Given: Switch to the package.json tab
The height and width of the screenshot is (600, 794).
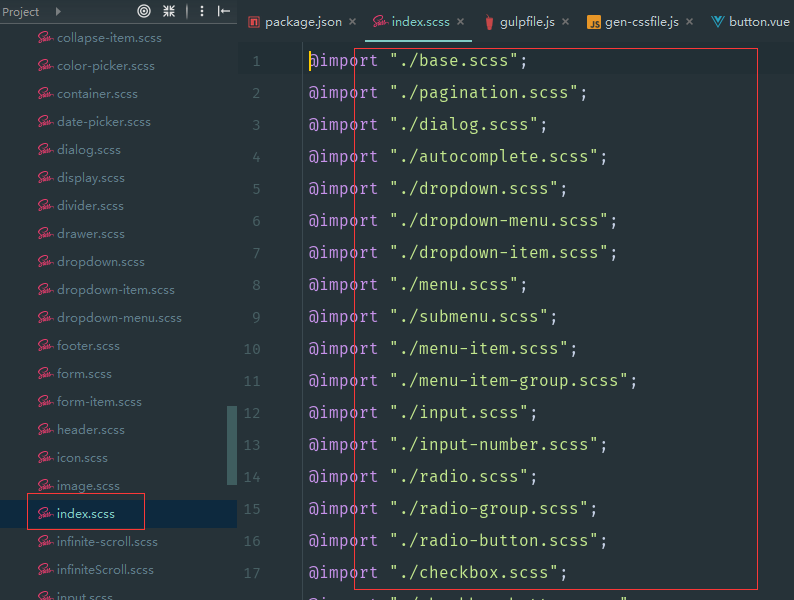Looking at the screenshot, I should (x=303, y=22).
